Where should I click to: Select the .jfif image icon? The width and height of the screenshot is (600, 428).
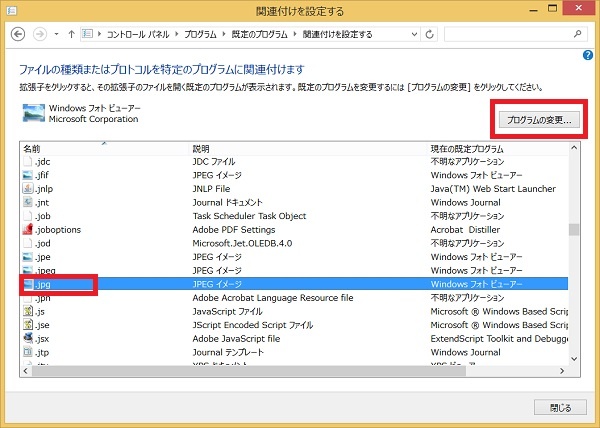point(28,175)
